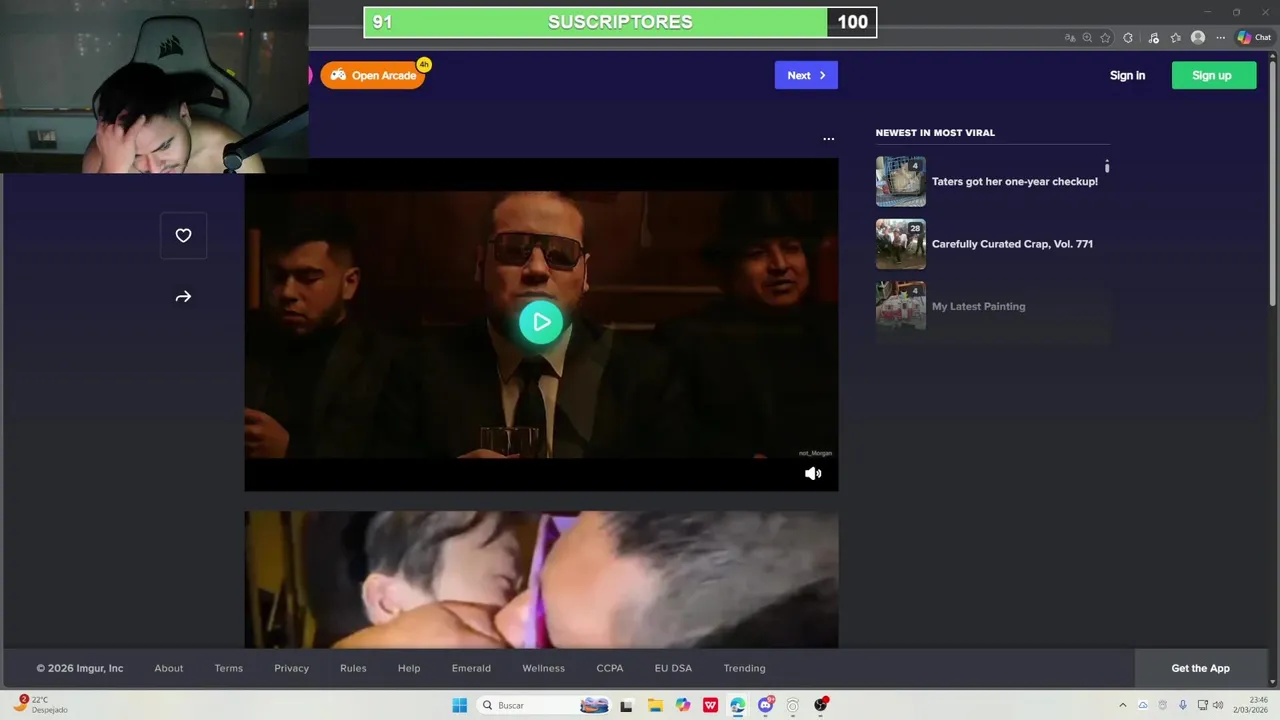1280x720 pixels.
Task: Open 'Taters got her one-year checkup!' thumbnail
Action: (901, 181)
